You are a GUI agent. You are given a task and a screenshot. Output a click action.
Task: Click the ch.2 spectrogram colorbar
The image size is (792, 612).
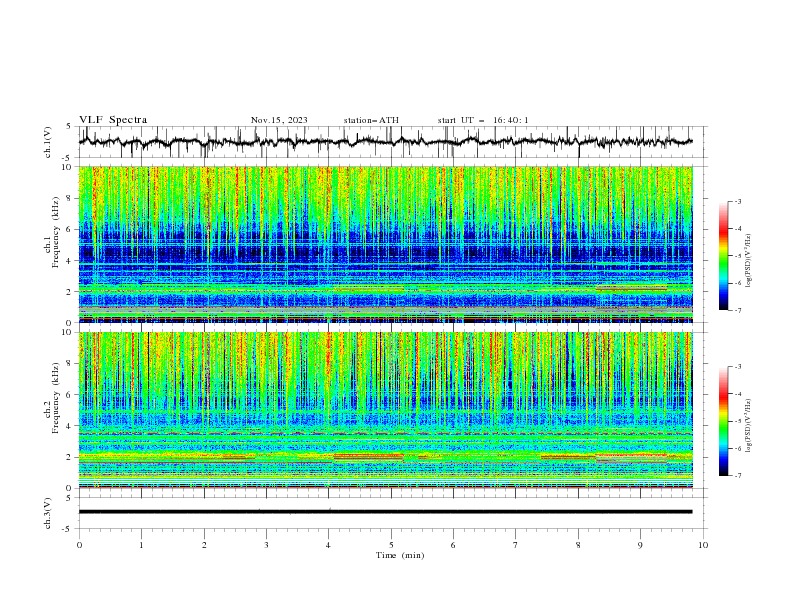tap(723, 421)
